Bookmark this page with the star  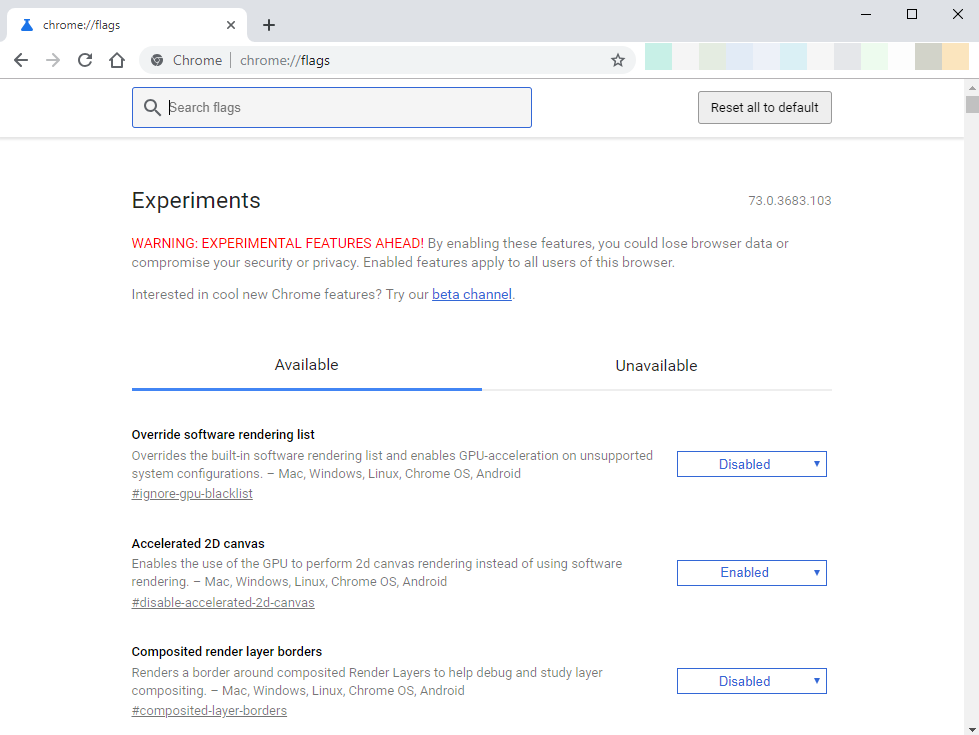[617, 60]
